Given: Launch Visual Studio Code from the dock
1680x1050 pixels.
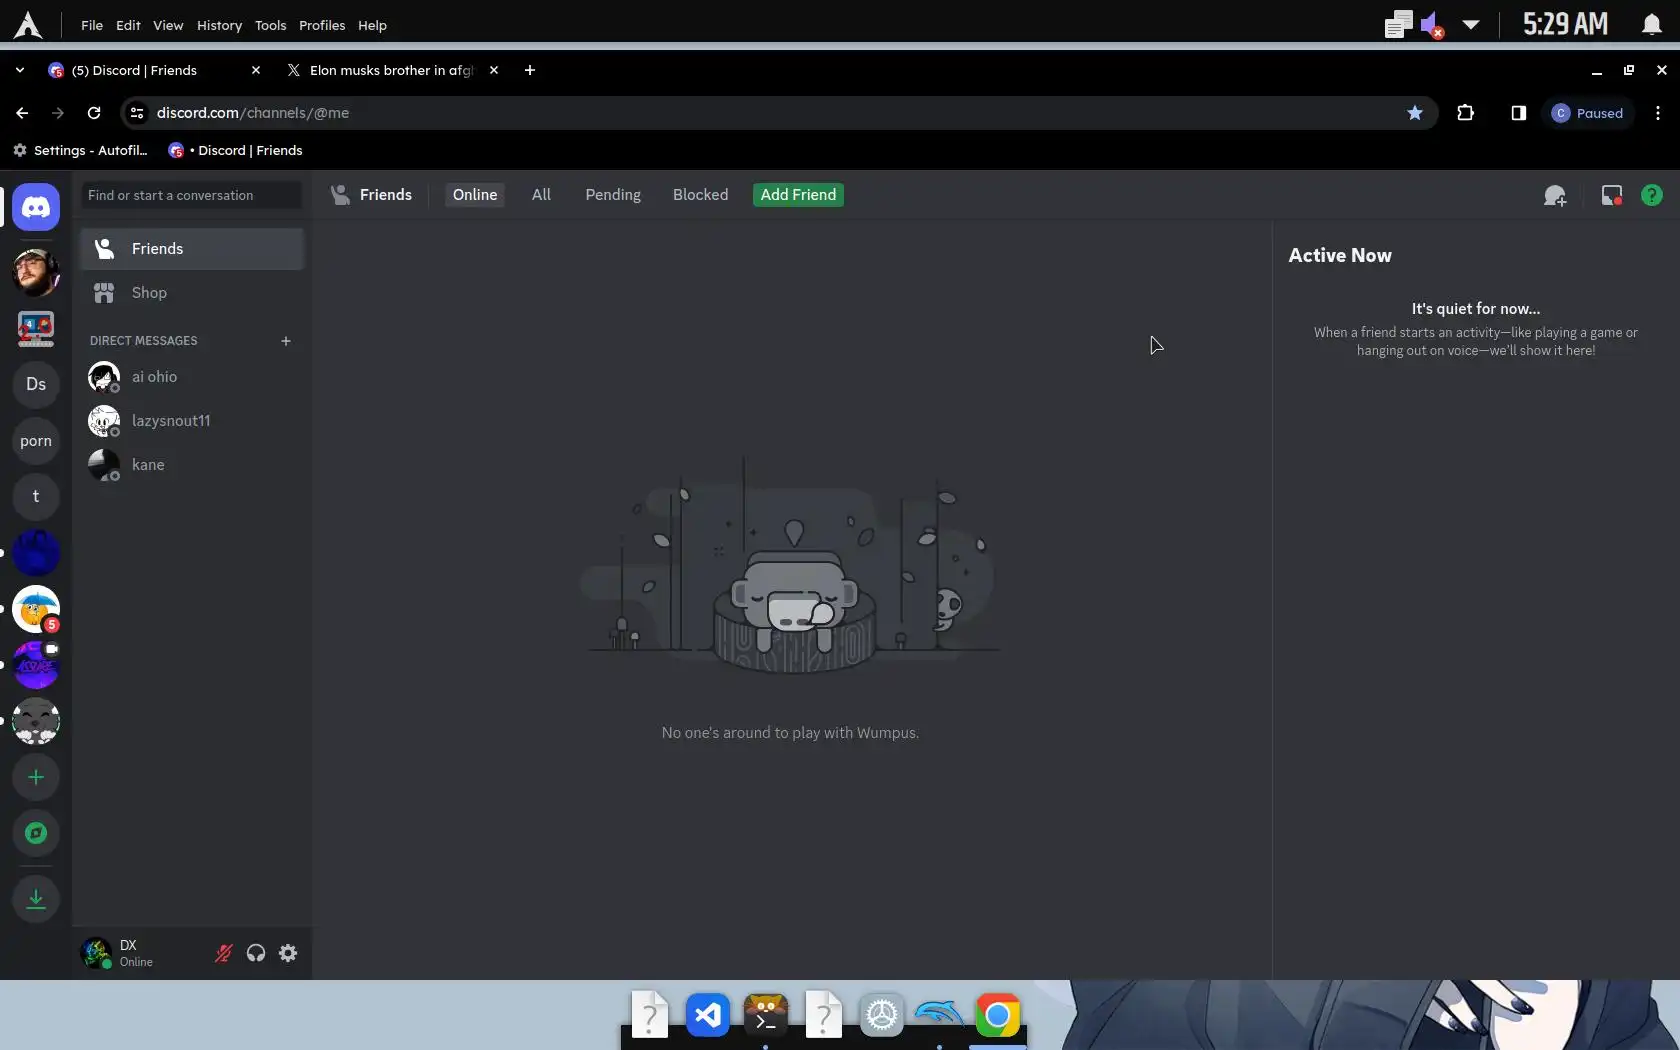Looking at the screenshot, I should click(x=708, y=1016).
